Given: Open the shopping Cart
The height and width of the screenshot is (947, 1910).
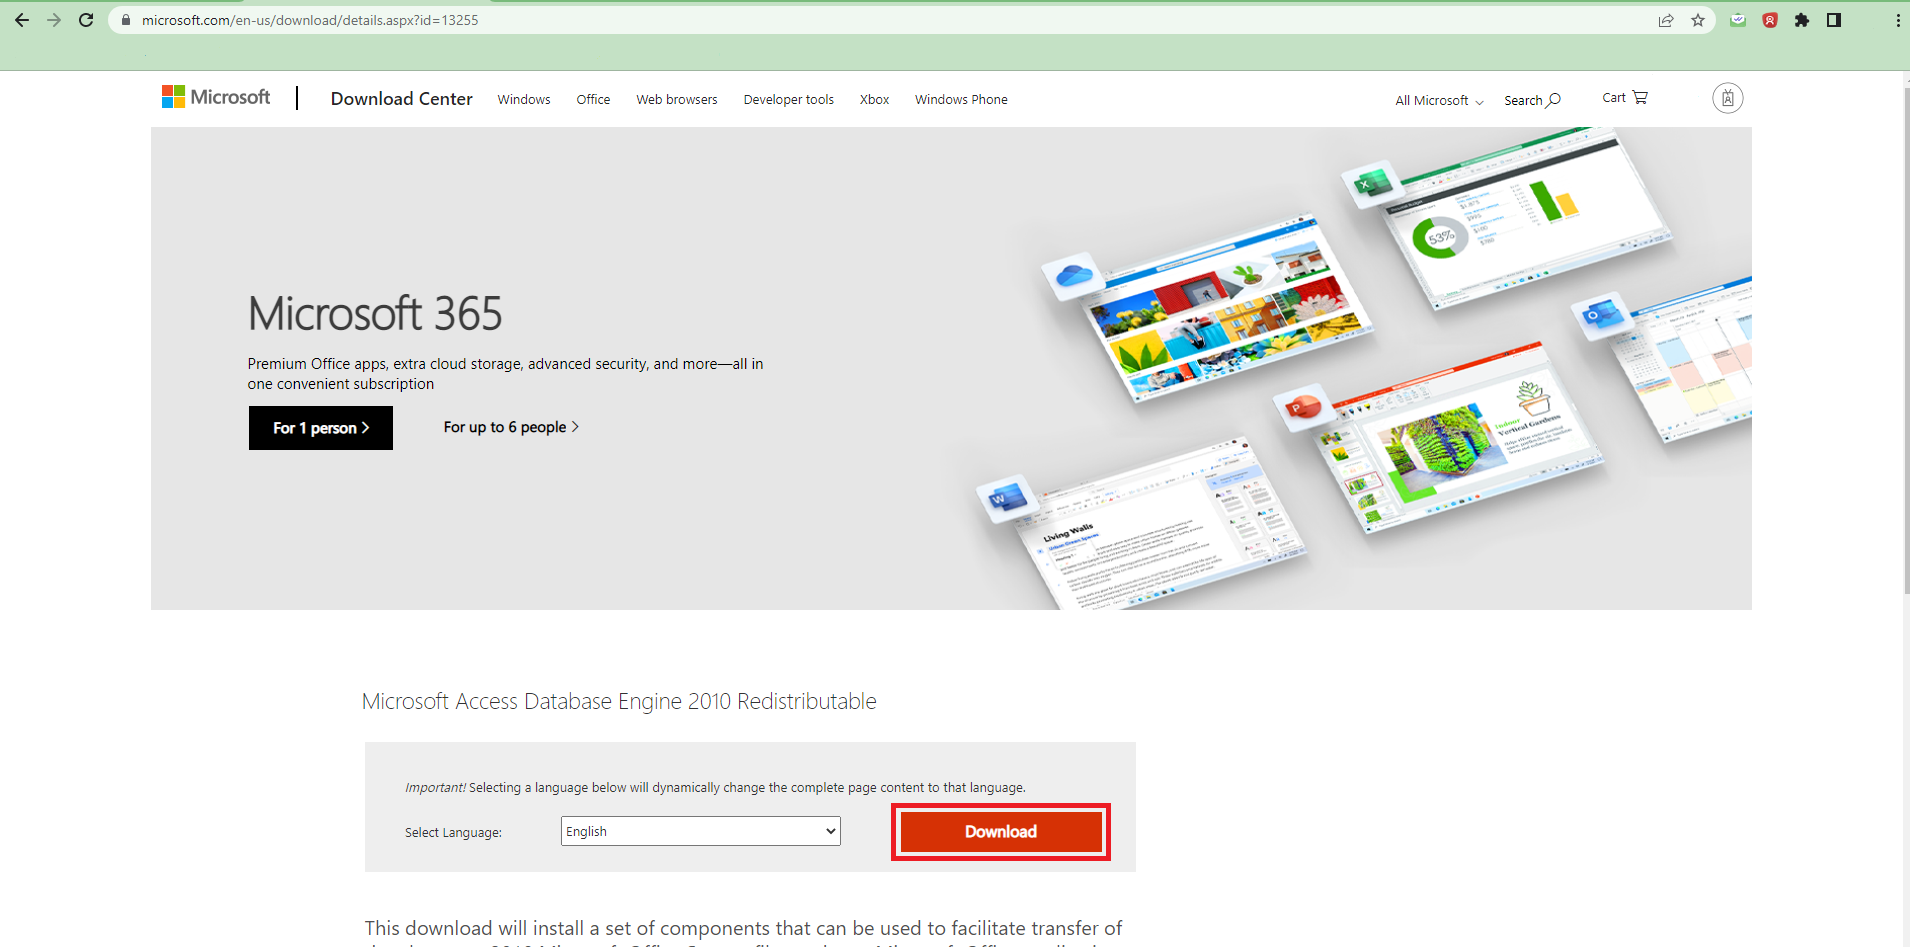Looking at the screenshot, I should 1625,98.
